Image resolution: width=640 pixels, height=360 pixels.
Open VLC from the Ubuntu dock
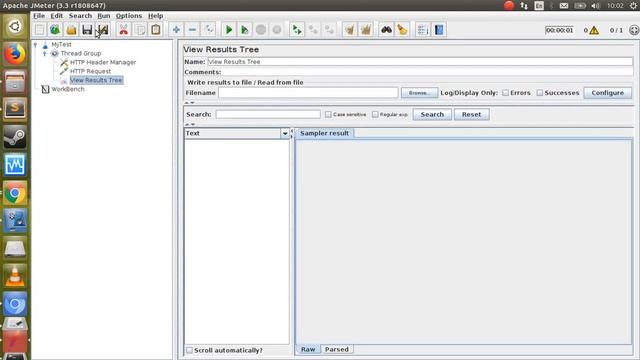click(15, 276)
